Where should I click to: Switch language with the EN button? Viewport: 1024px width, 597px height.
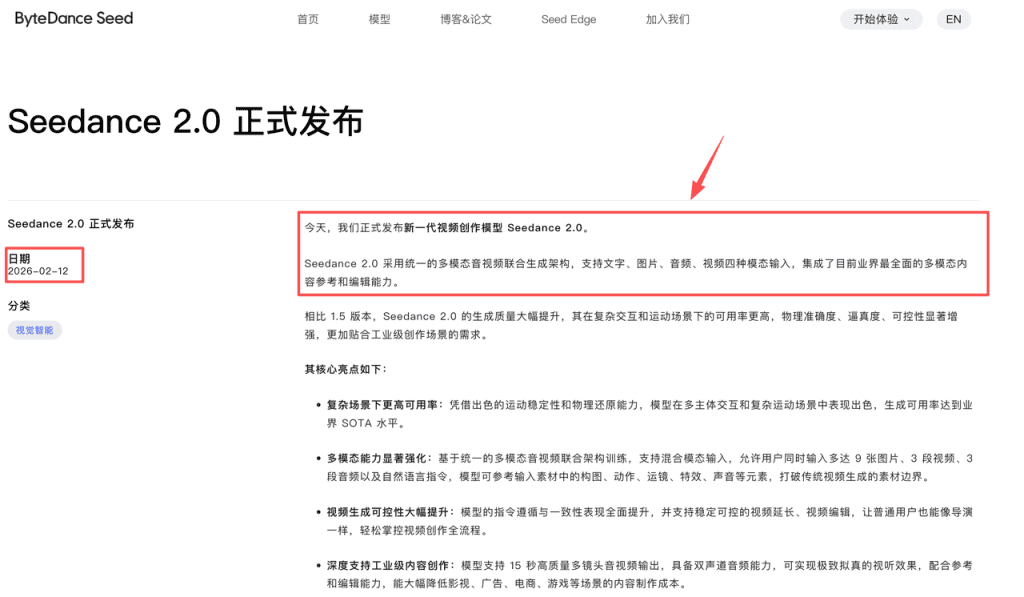tap(953, 20)
